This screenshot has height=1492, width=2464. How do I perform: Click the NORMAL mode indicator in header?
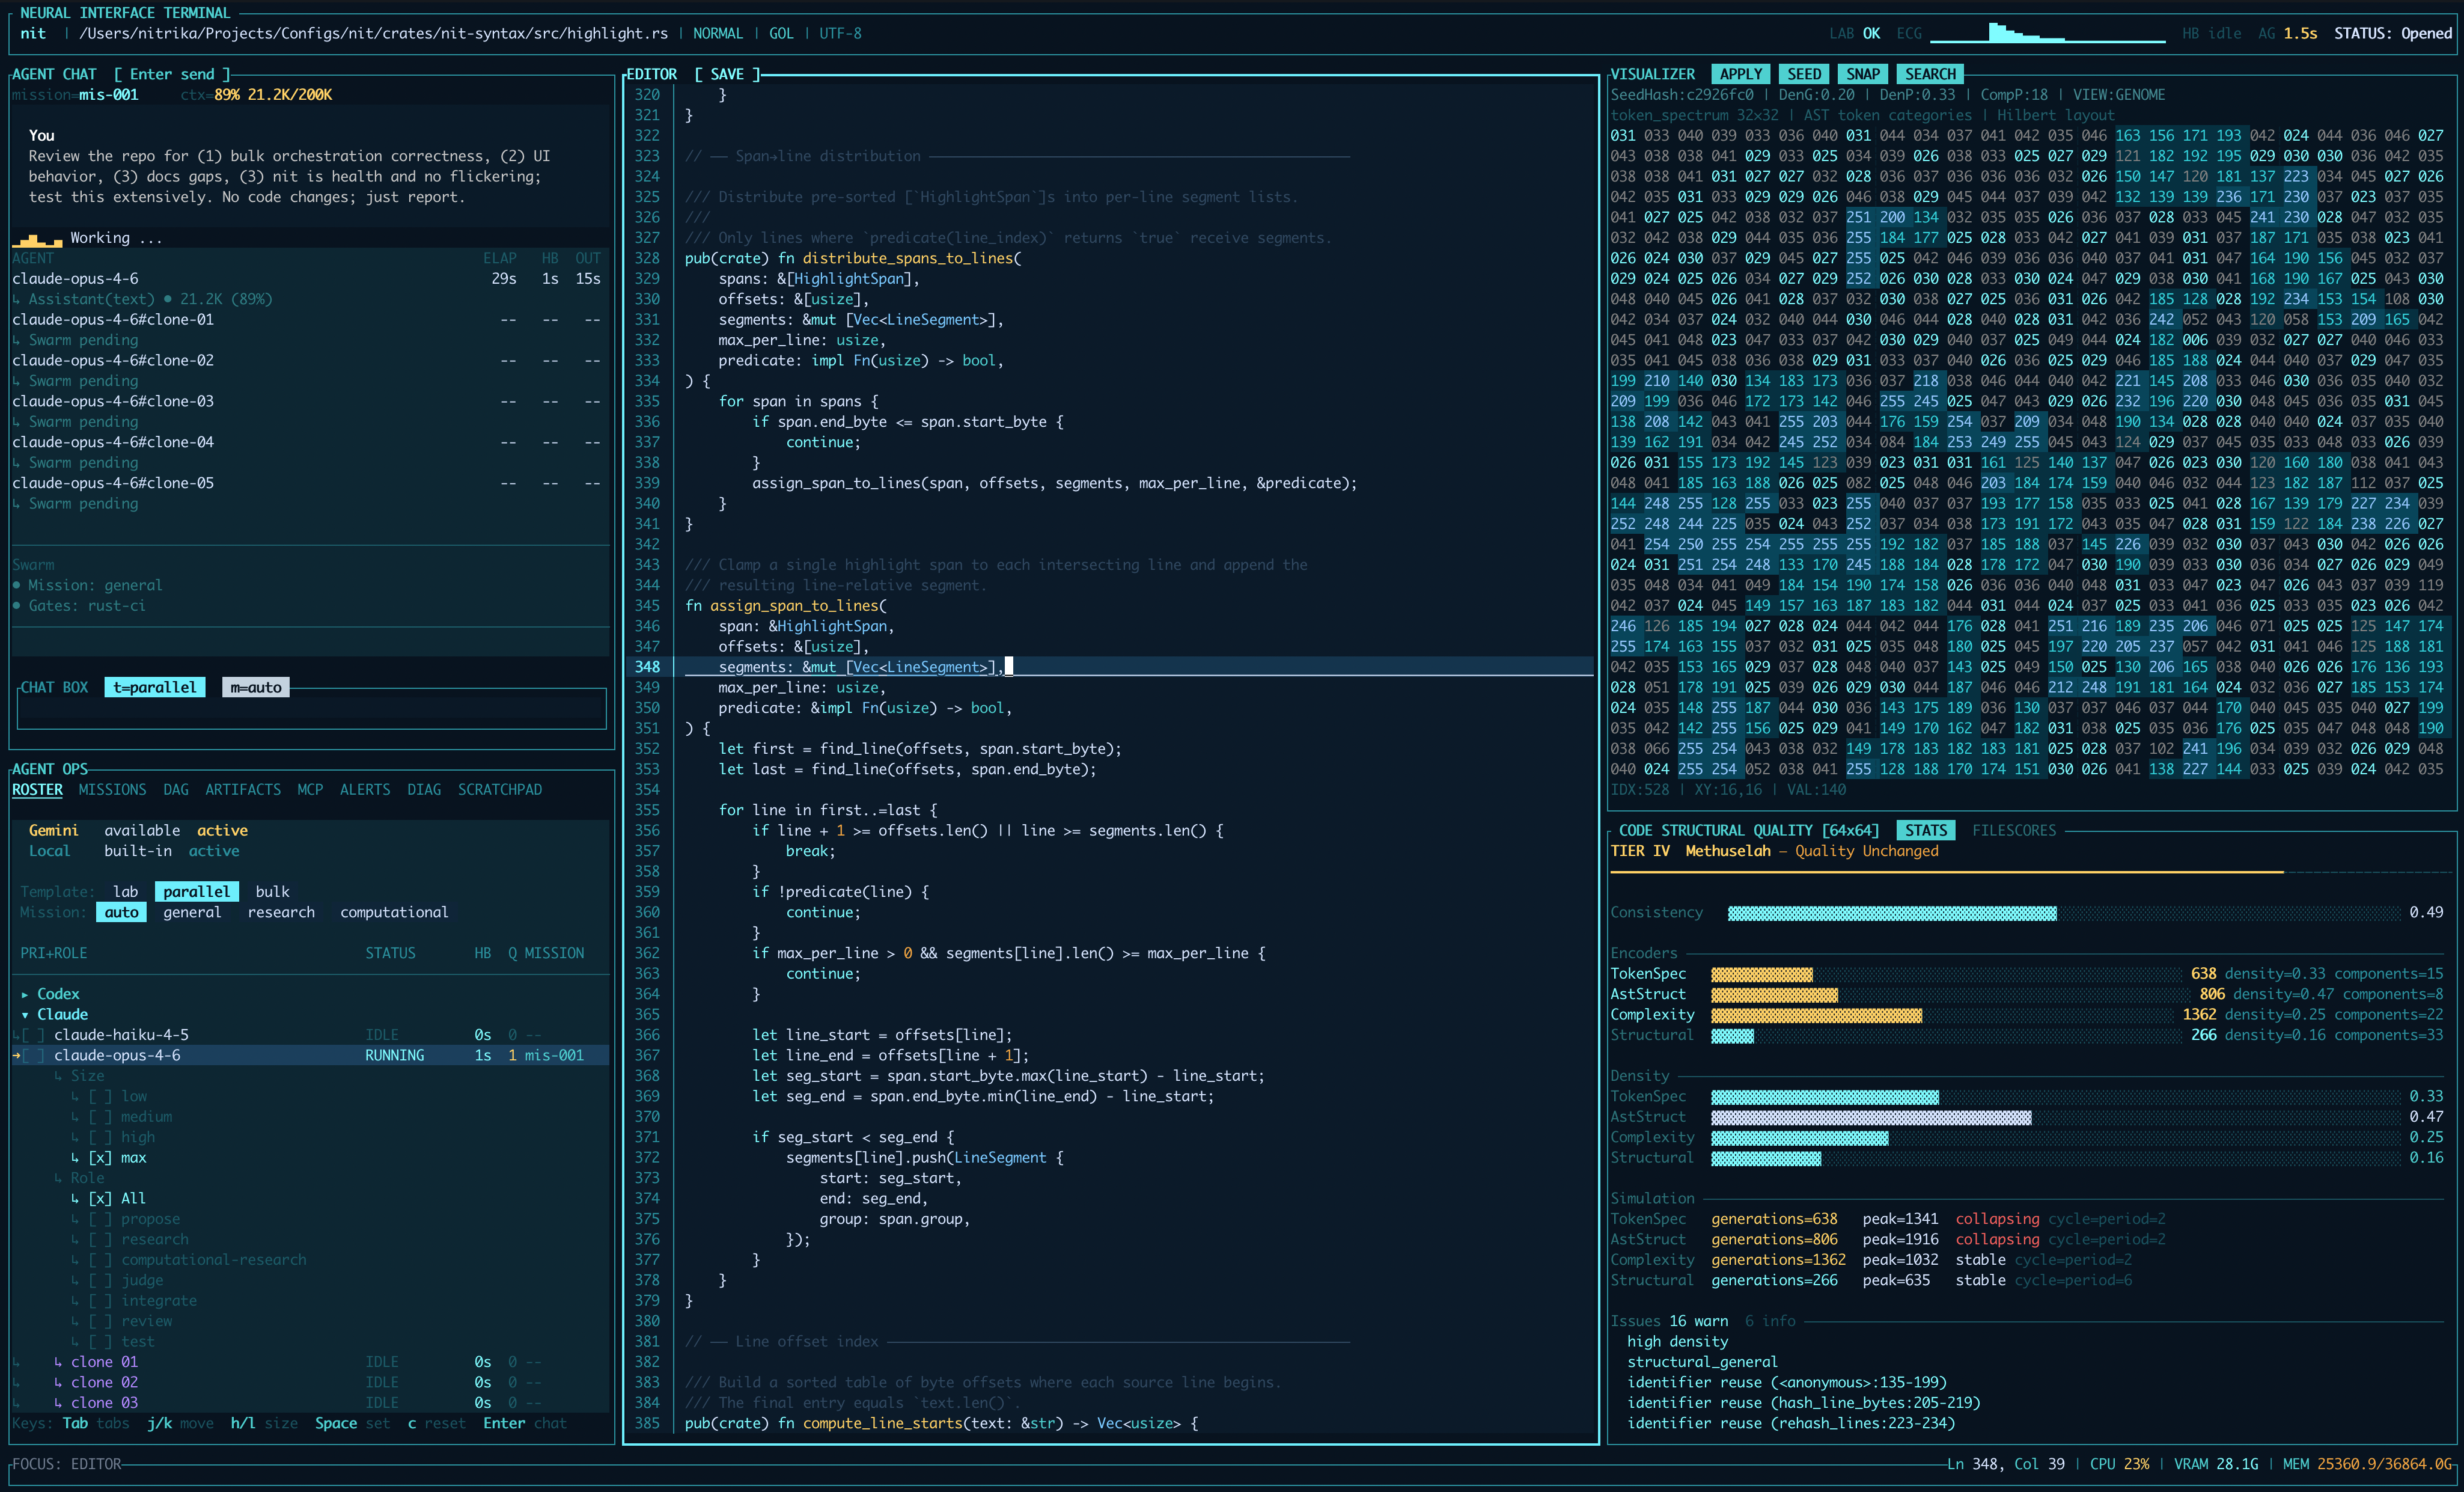click(718, 33)
